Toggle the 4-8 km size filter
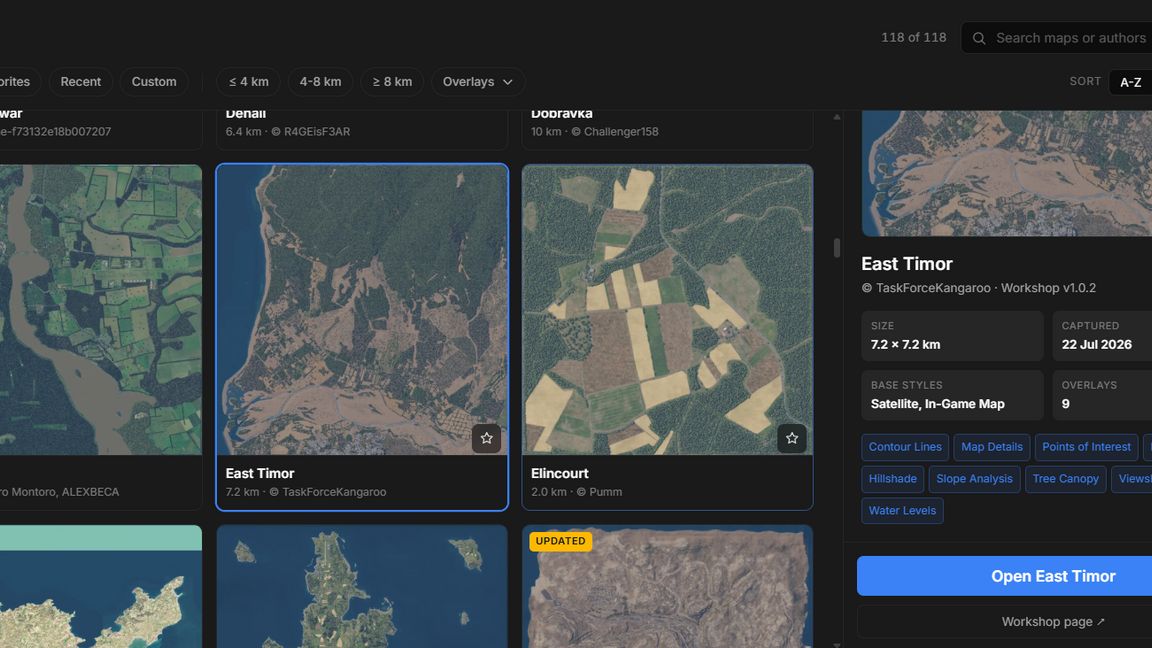 (320, 82)
